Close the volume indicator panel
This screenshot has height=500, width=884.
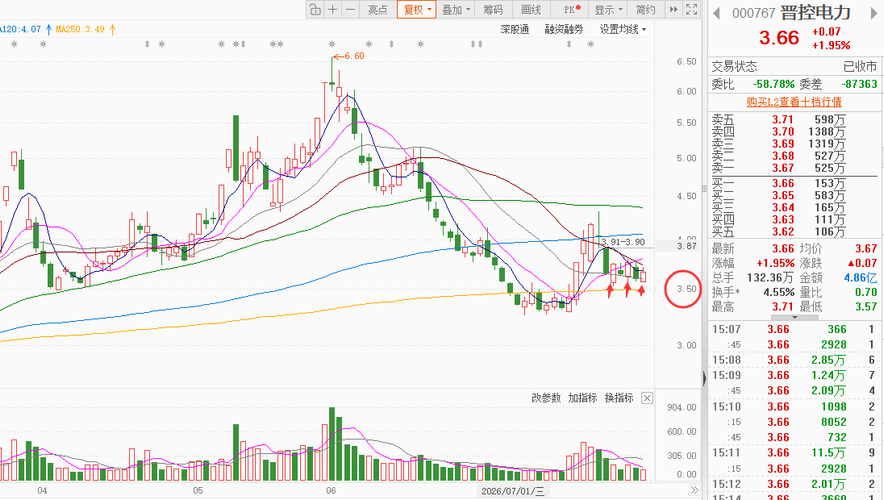click(x=647, y=398)
